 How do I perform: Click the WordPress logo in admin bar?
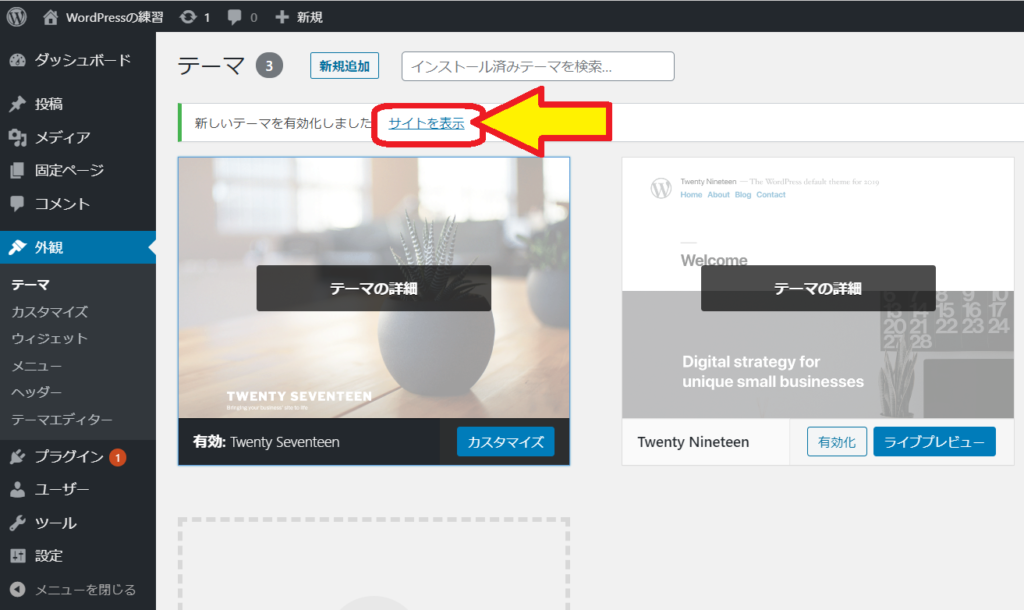tap(17, 17)
